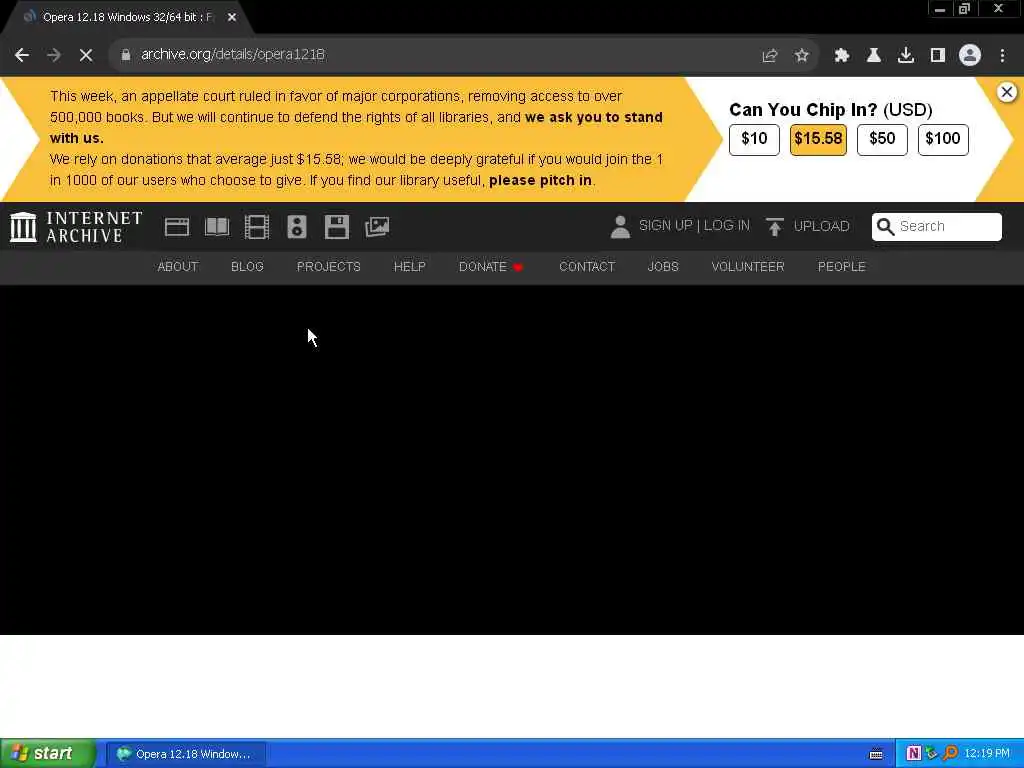Image resolution: width=1024 pixels, height=768 pixels.
Task: Open the Images icon
Action: click(377, 227)
